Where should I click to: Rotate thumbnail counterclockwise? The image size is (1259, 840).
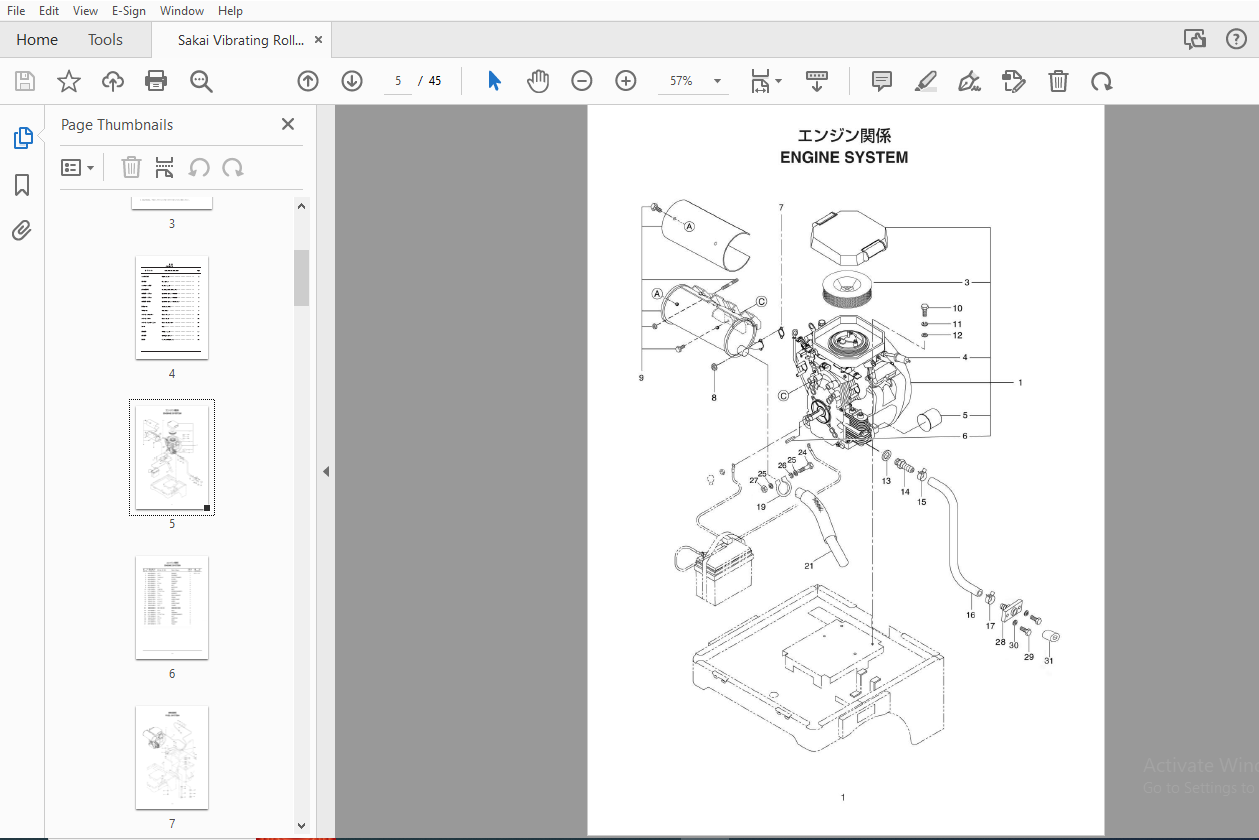199,167
